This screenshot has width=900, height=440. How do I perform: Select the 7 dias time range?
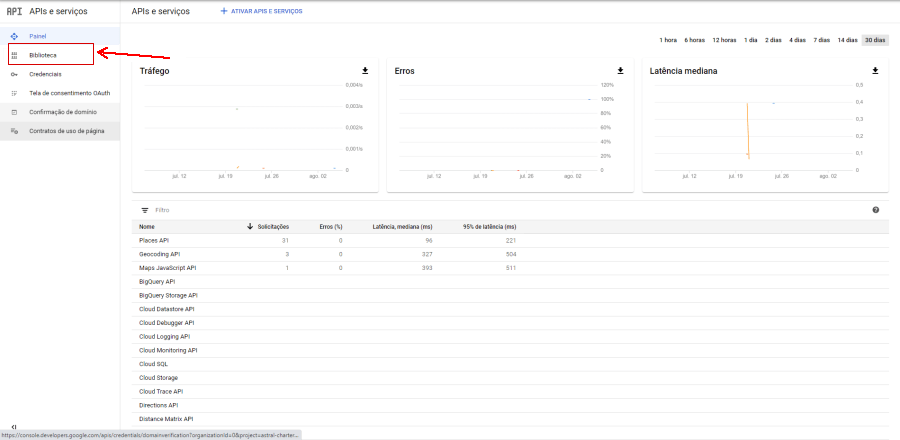821,40
